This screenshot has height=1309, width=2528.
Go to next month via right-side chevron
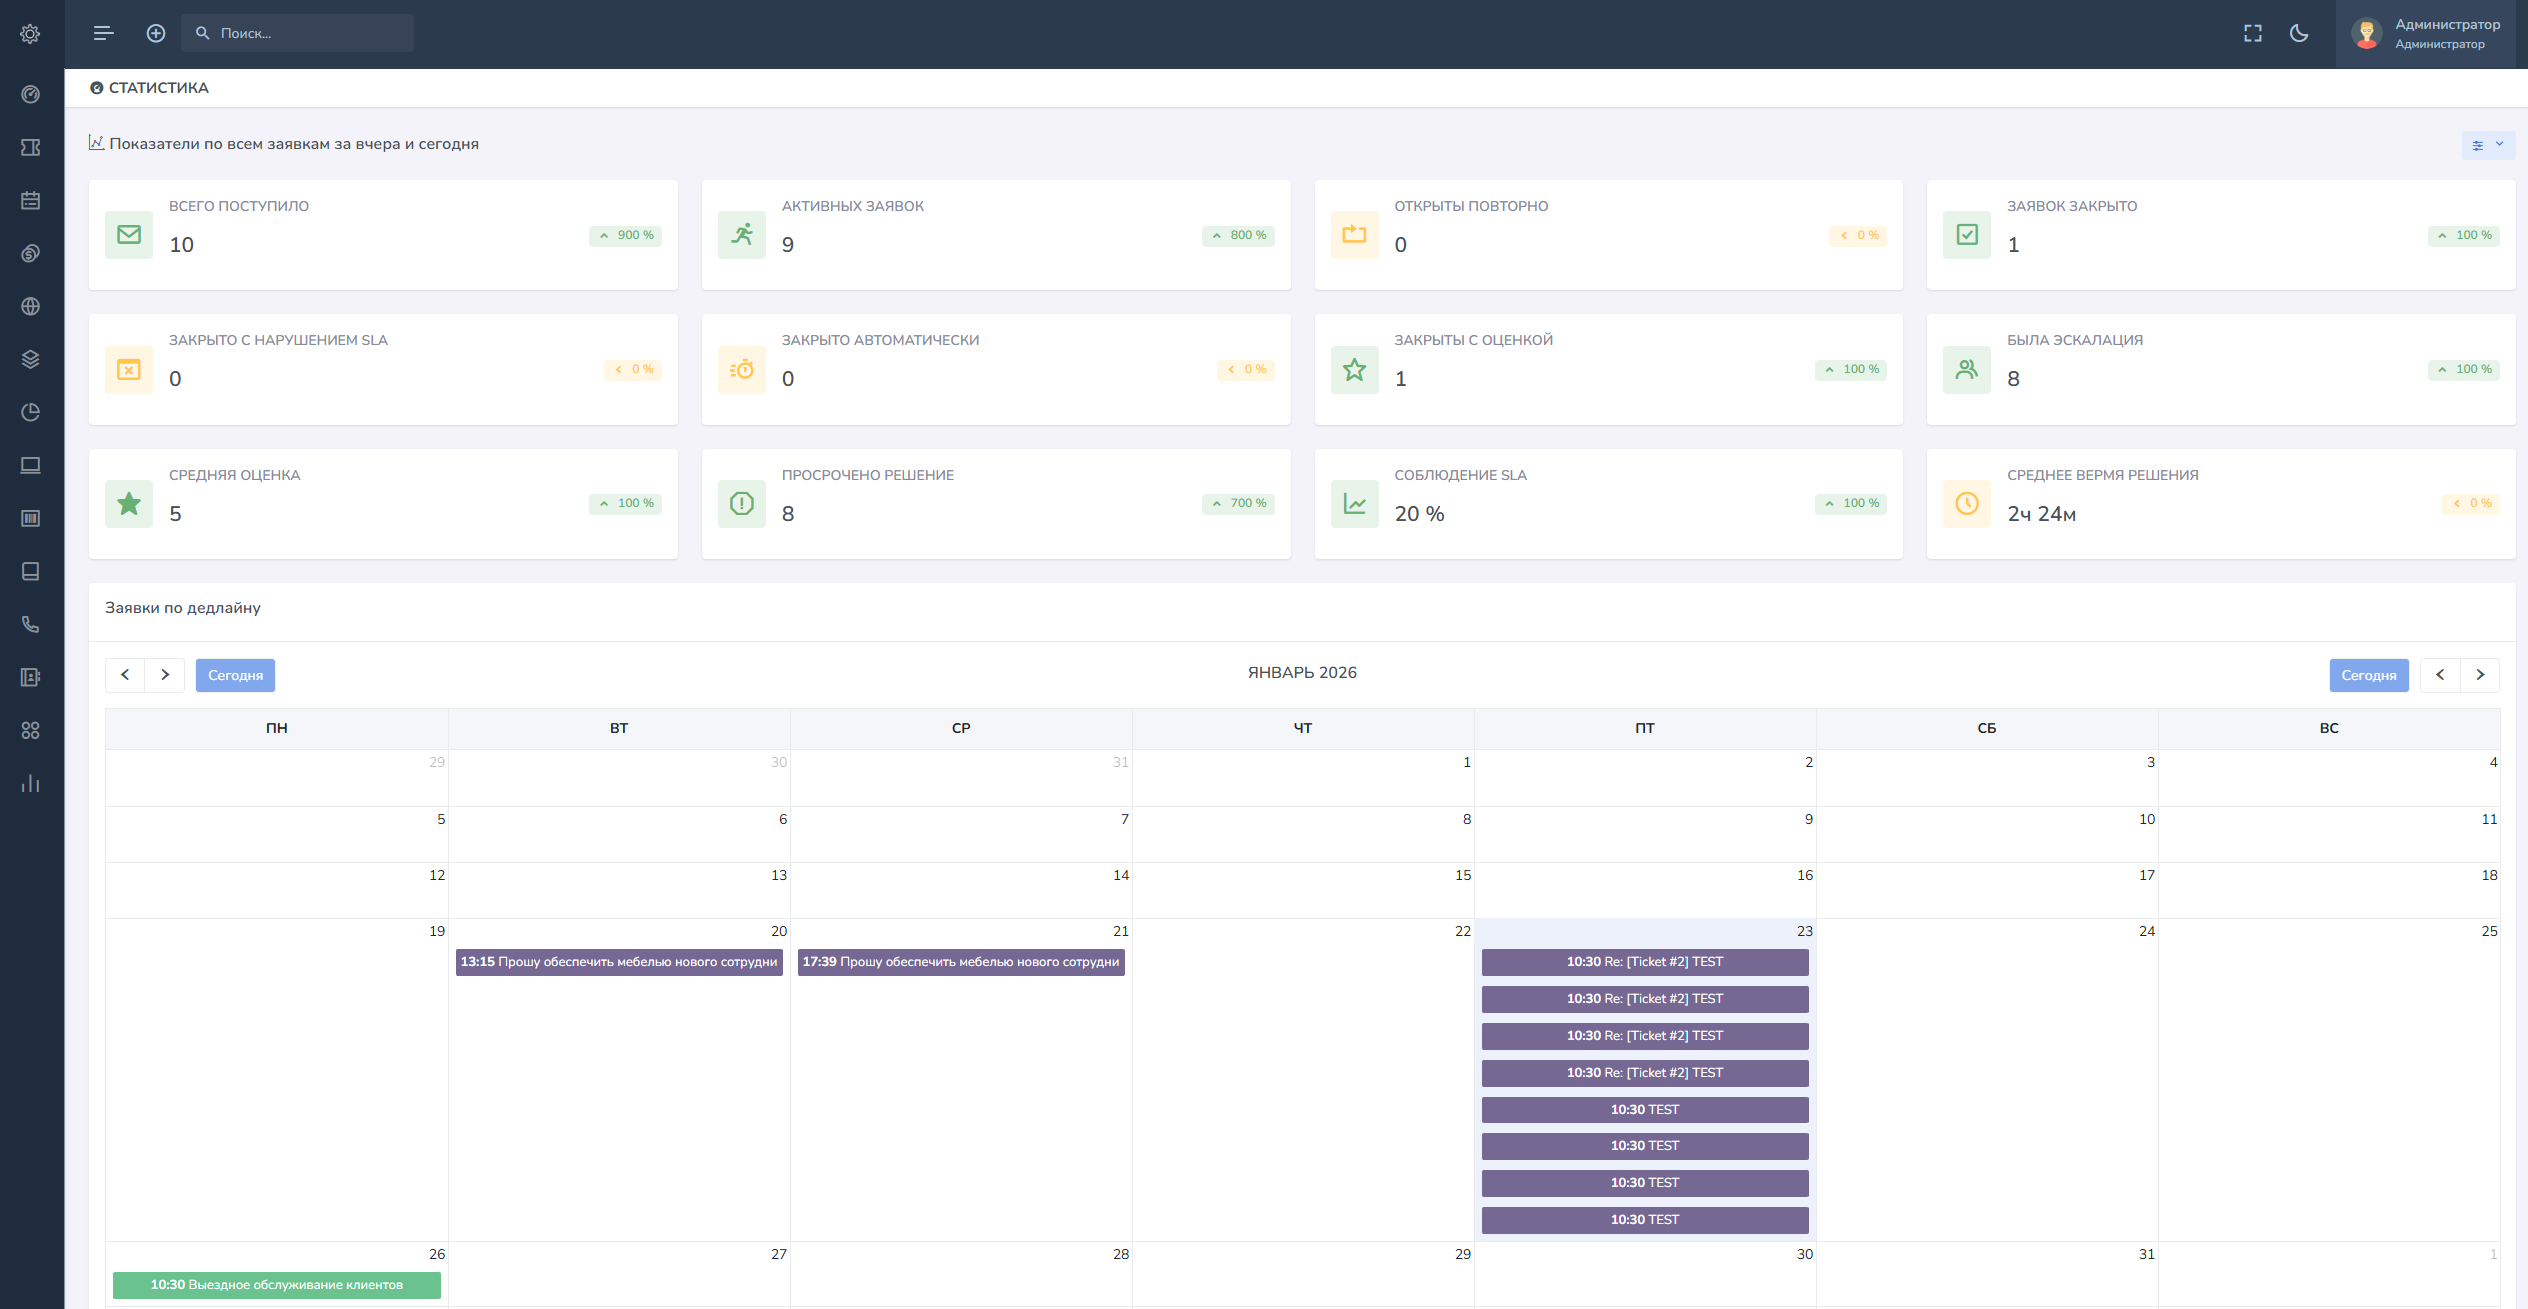point(2479,675)
